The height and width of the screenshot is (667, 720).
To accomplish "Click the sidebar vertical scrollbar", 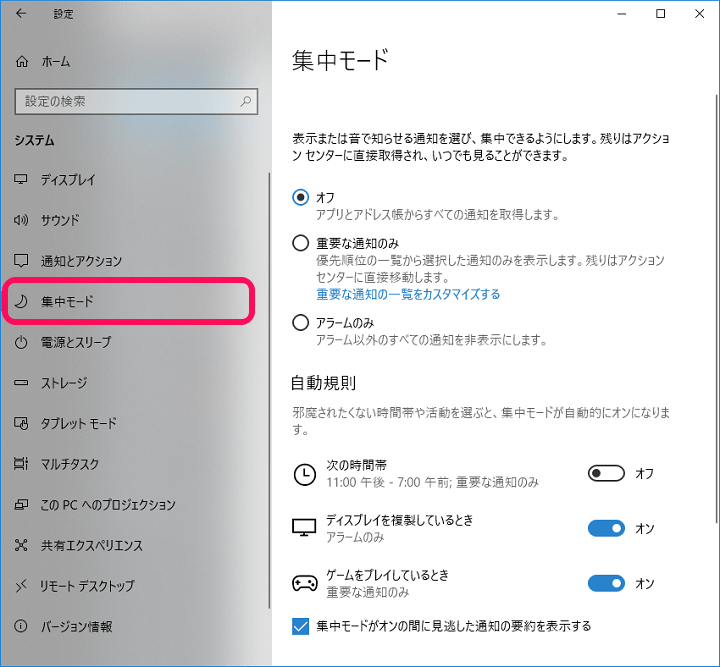I will coord(269,390).
